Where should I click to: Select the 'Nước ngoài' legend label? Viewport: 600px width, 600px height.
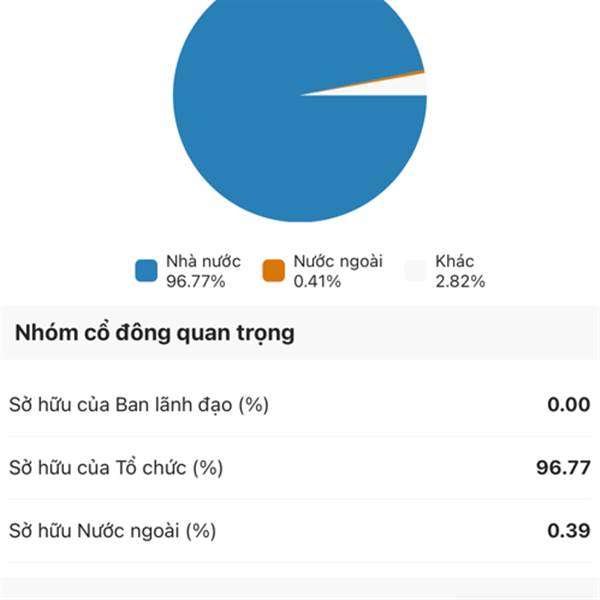pos(338,262)
